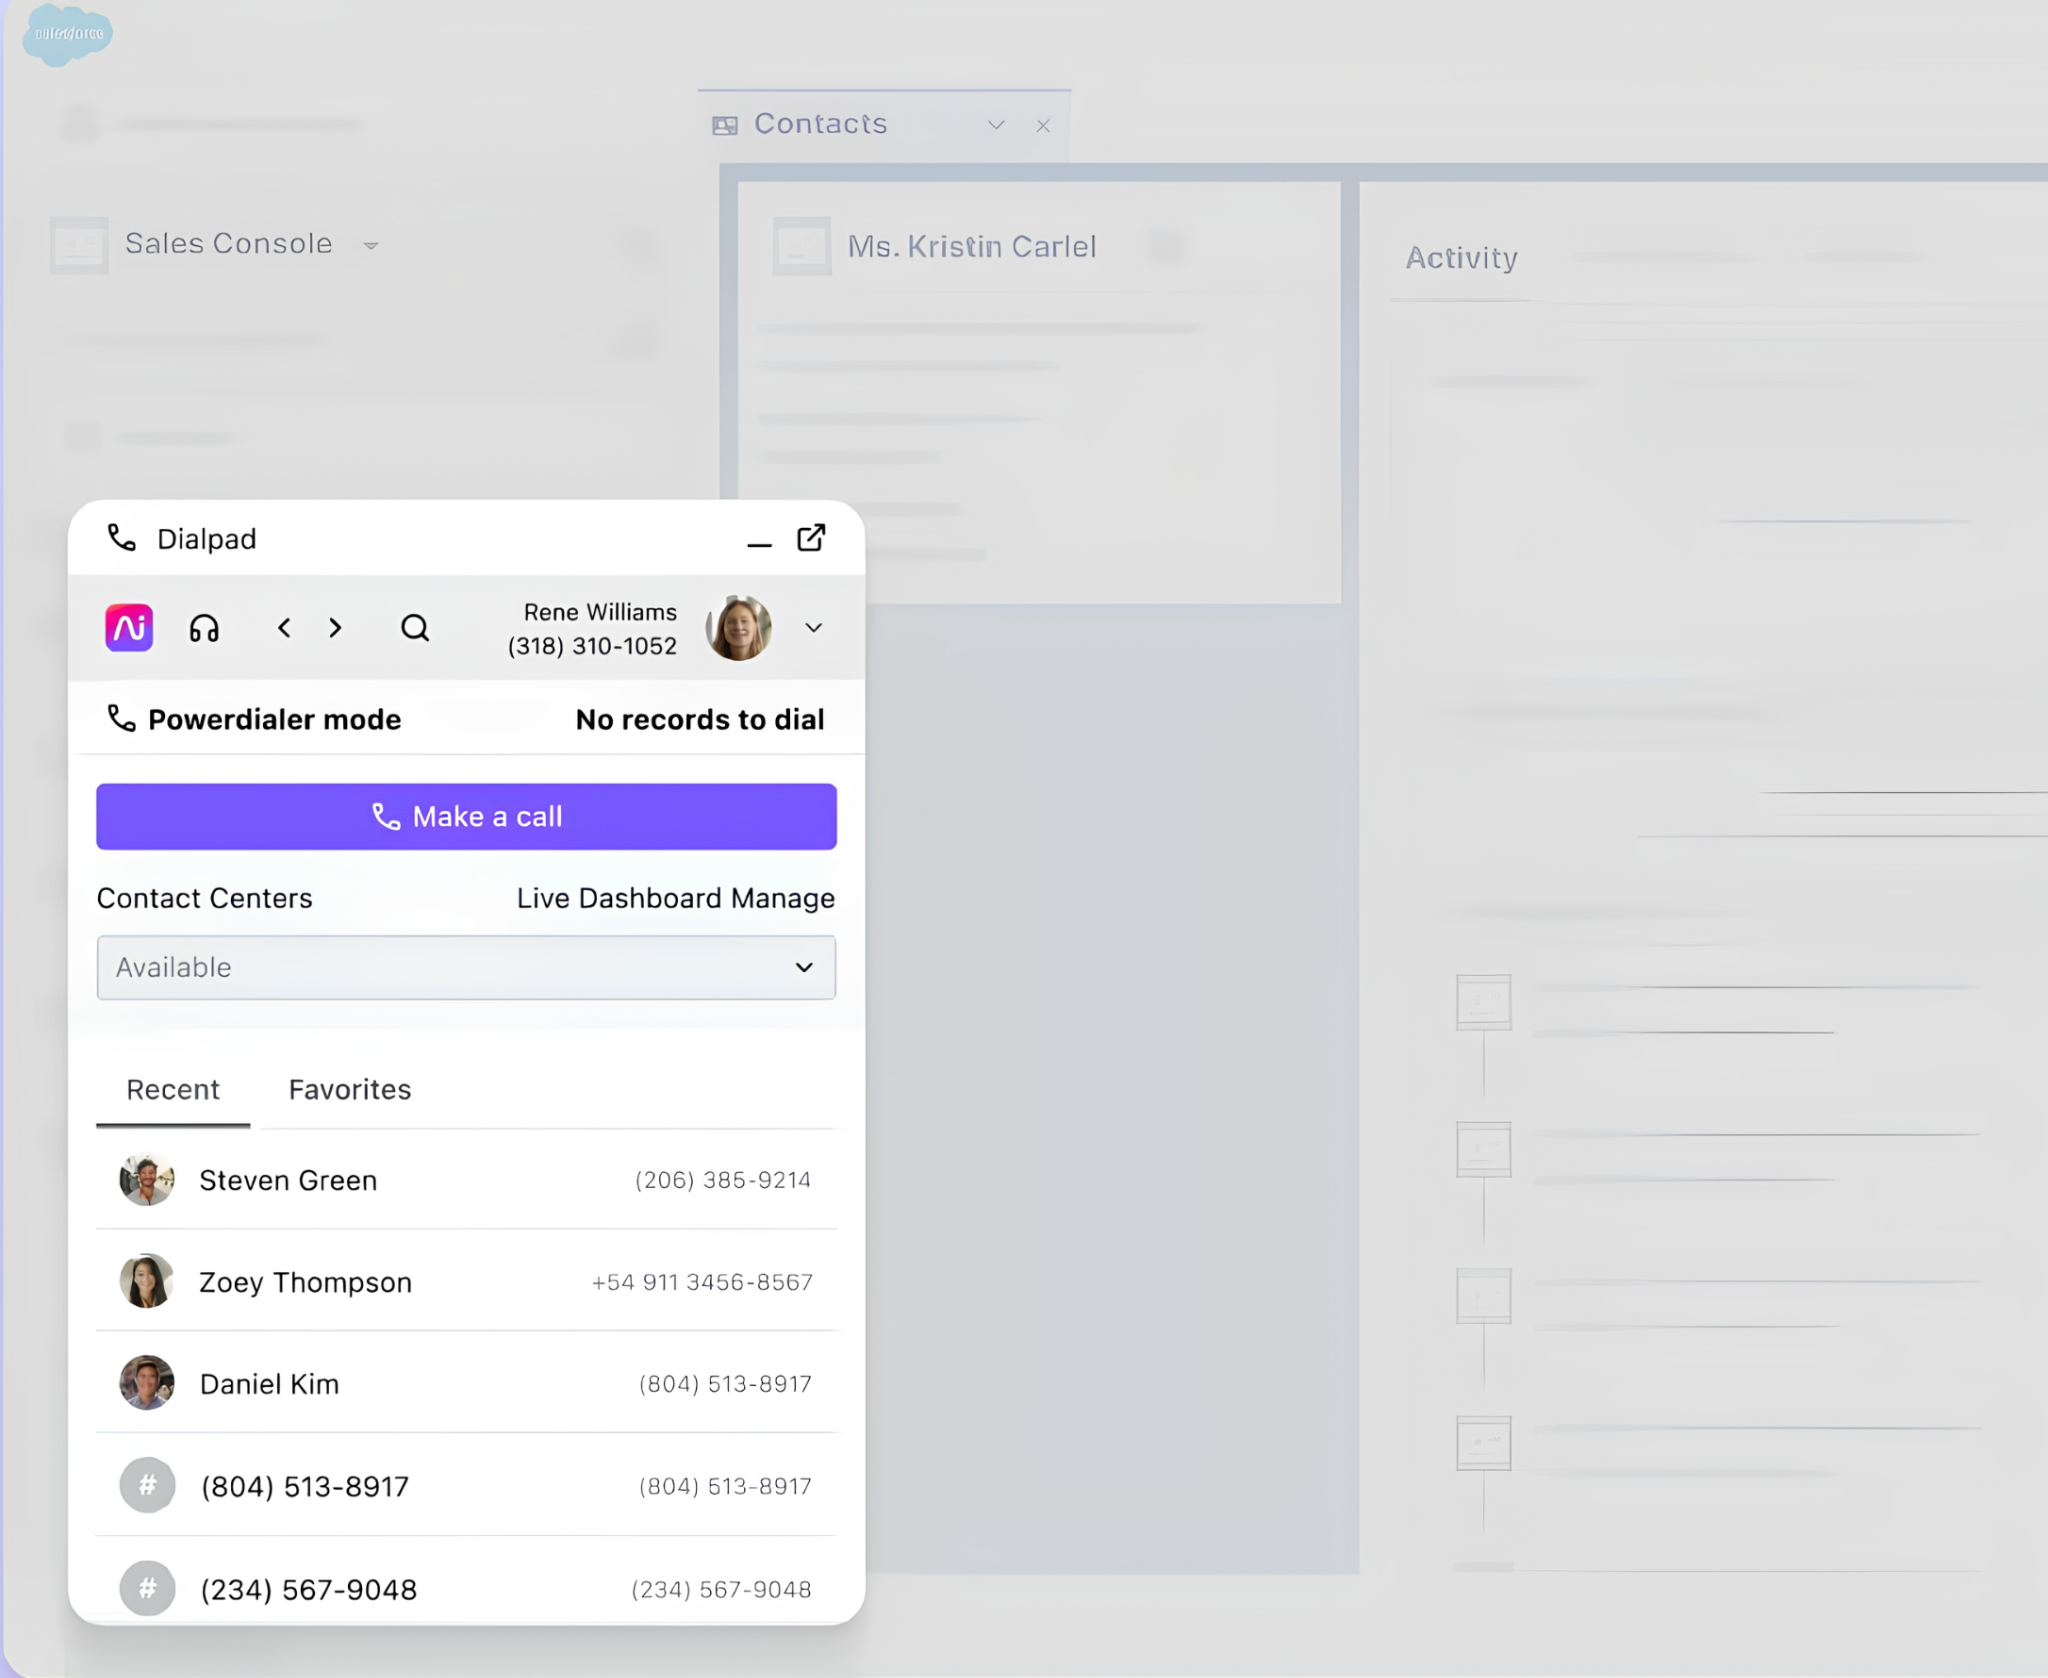Screen dimensions: 2048x1678
Task: Go back with the left arrow icon
Action: [x=284, y=628]
